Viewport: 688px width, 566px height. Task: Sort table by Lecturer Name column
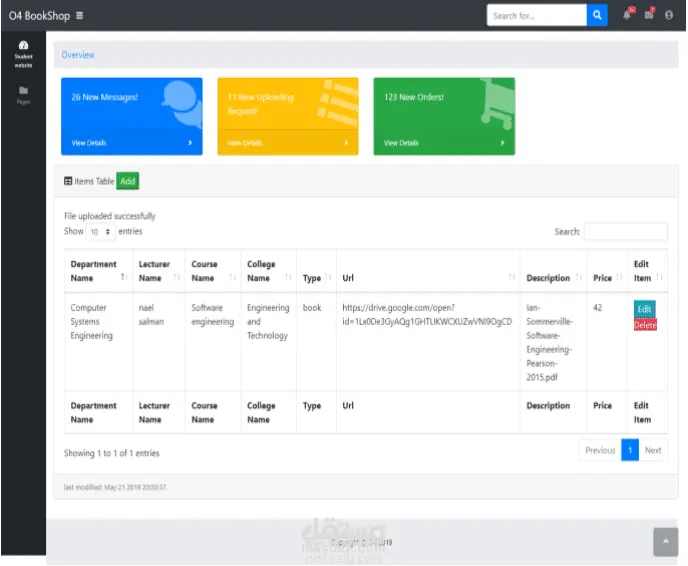[159, 271]
